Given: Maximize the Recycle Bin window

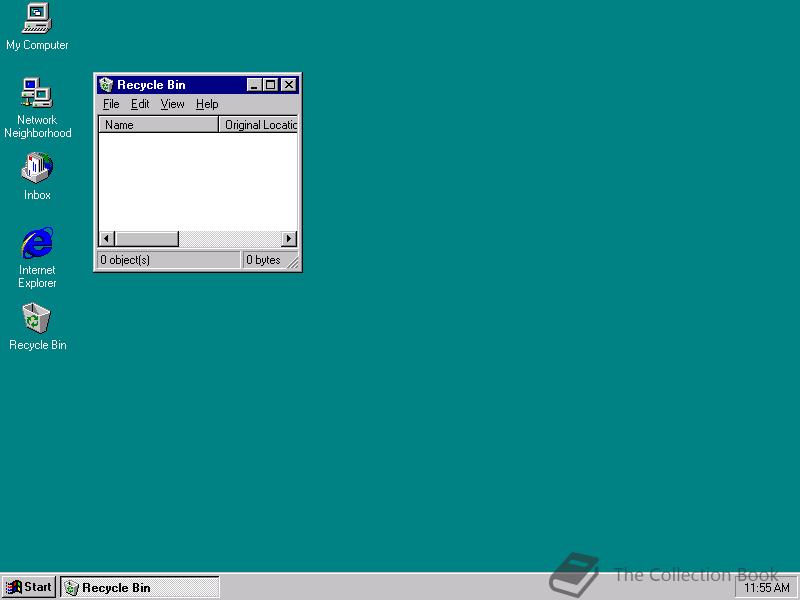Looking at the screenshot, I should click(x=270, y=85).
